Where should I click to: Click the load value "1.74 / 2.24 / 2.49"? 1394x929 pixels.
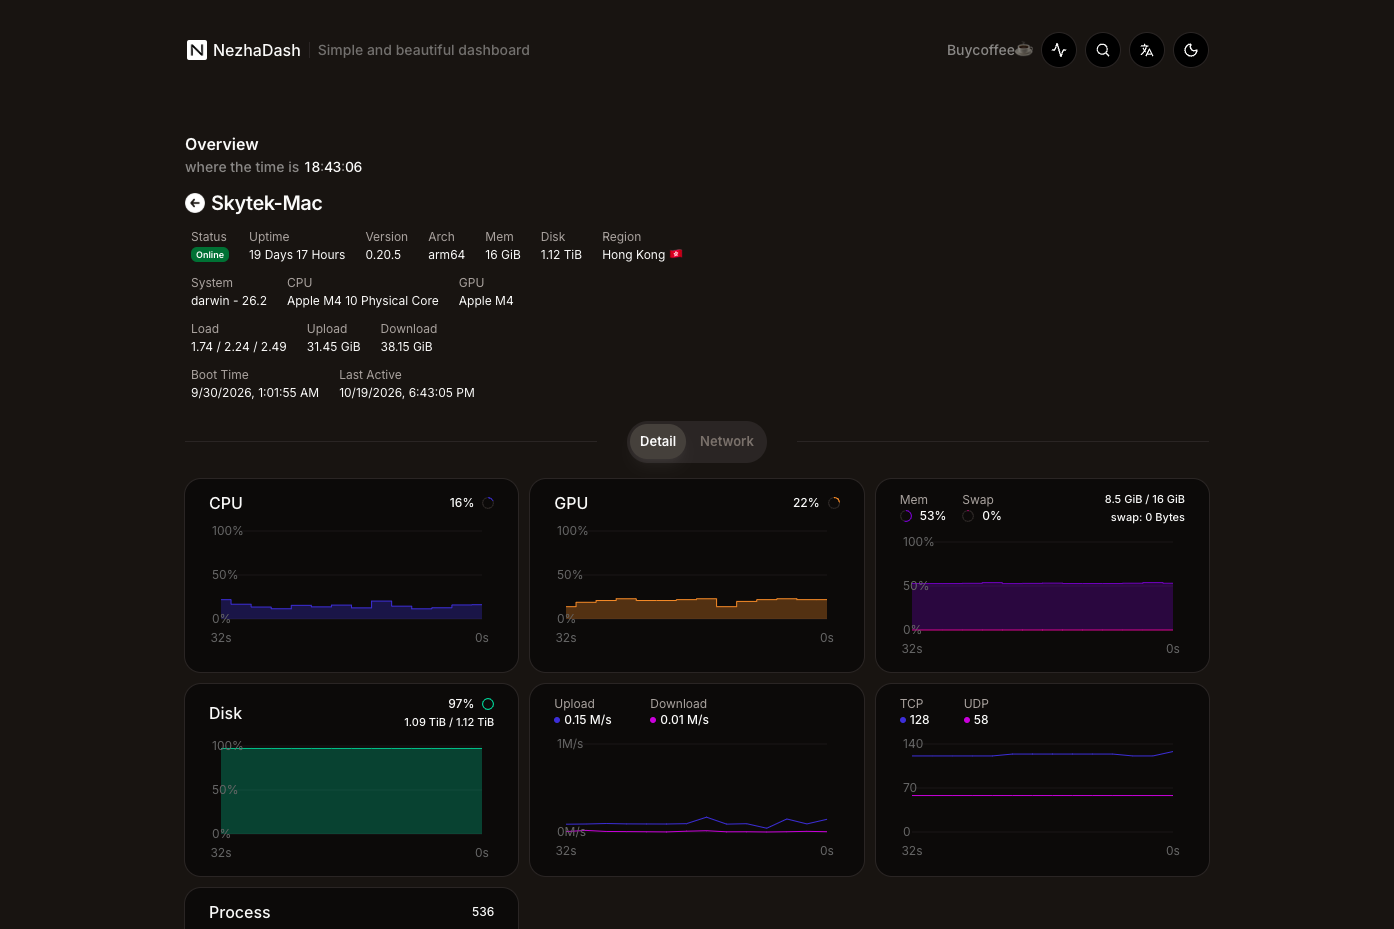[239, 347]
